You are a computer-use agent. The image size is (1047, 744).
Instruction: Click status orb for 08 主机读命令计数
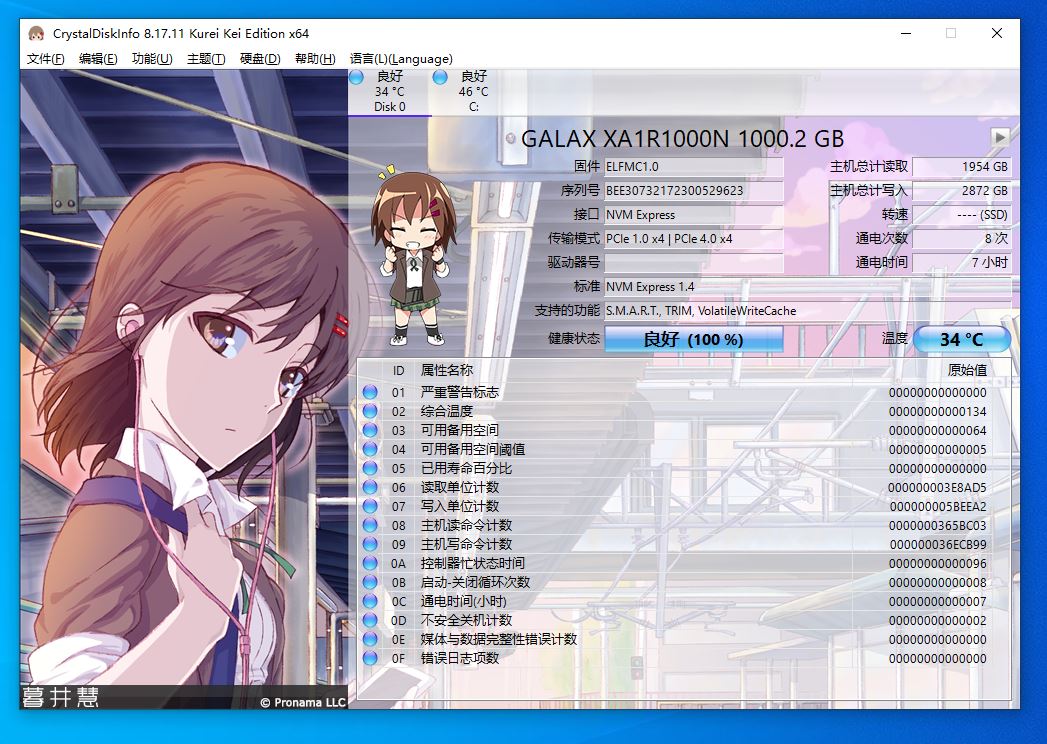(370, 526)
